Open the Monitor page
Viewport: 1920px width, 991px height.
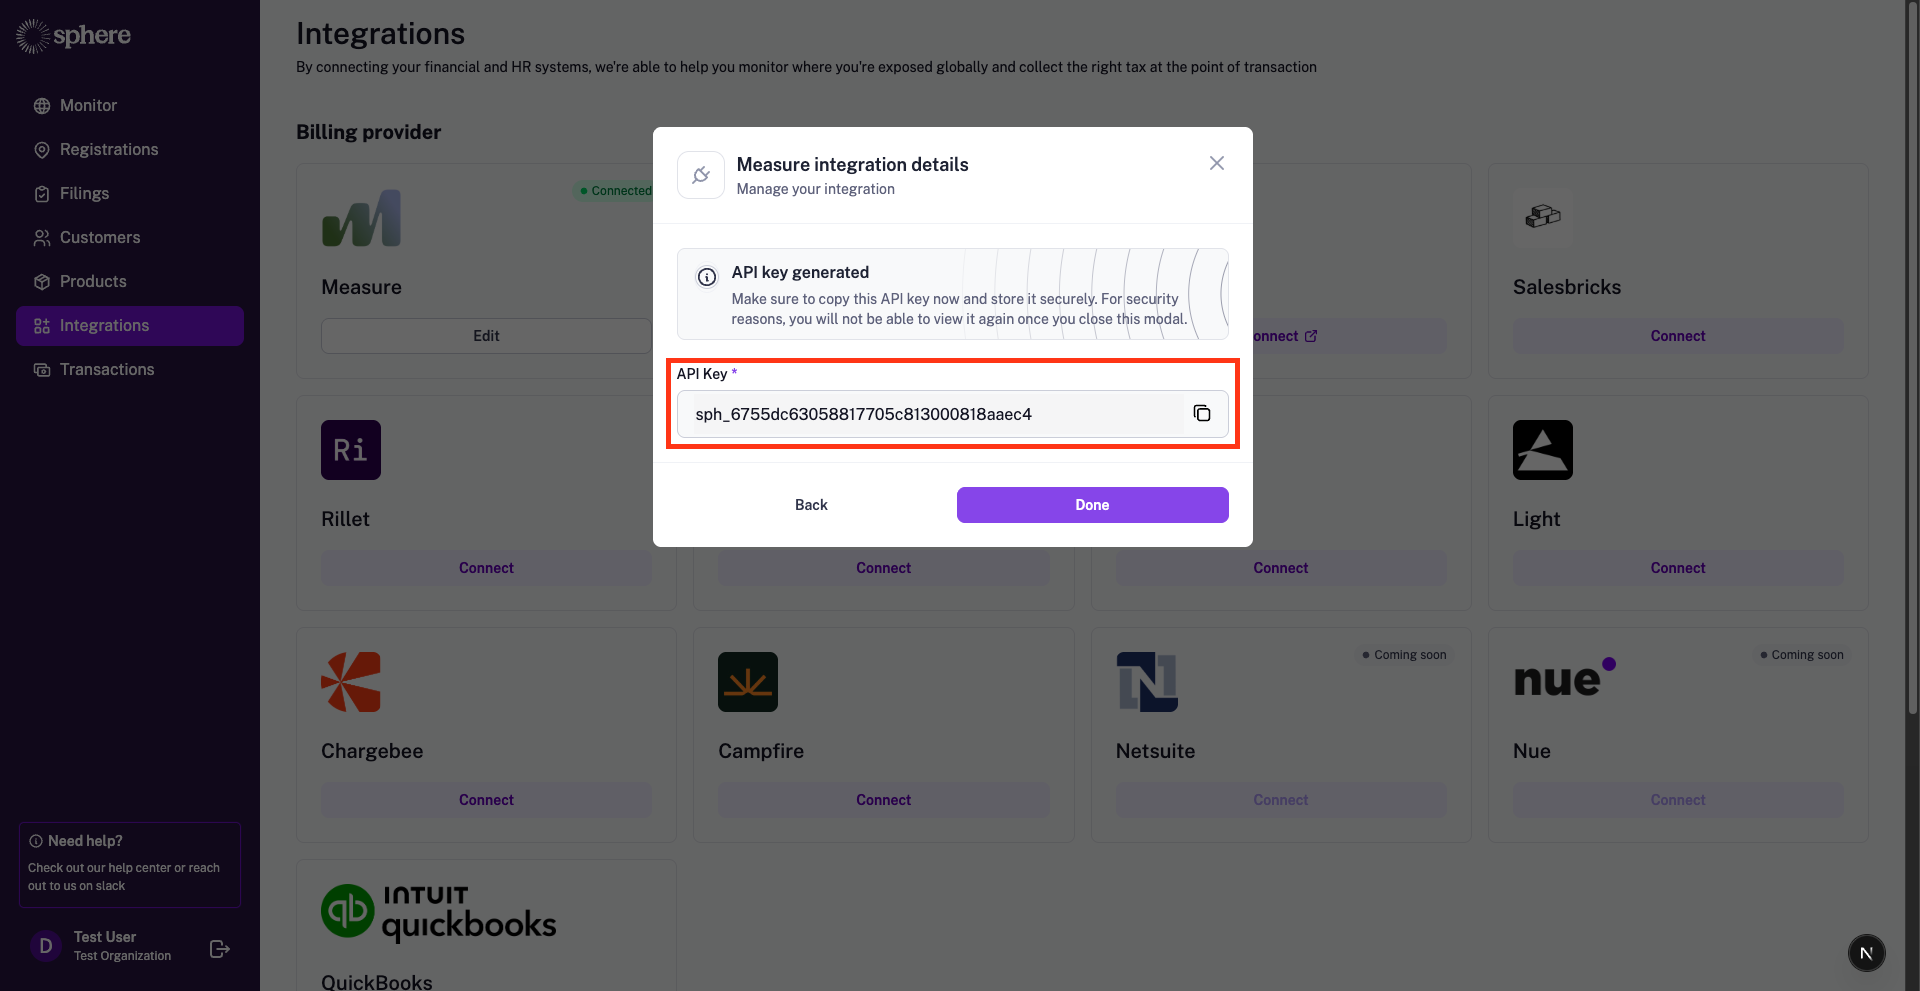coord(88,106)
